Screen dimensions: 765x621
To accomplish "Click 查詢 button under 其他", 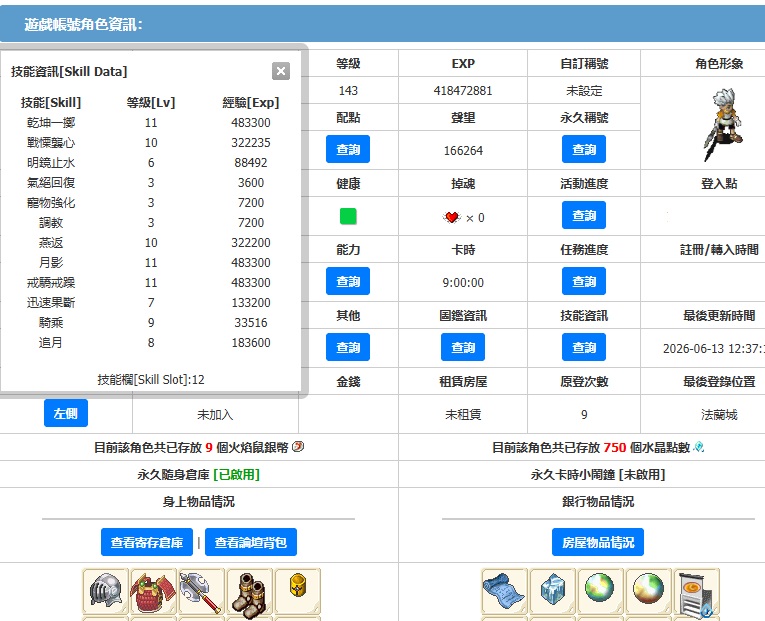I will coord(348,347).
